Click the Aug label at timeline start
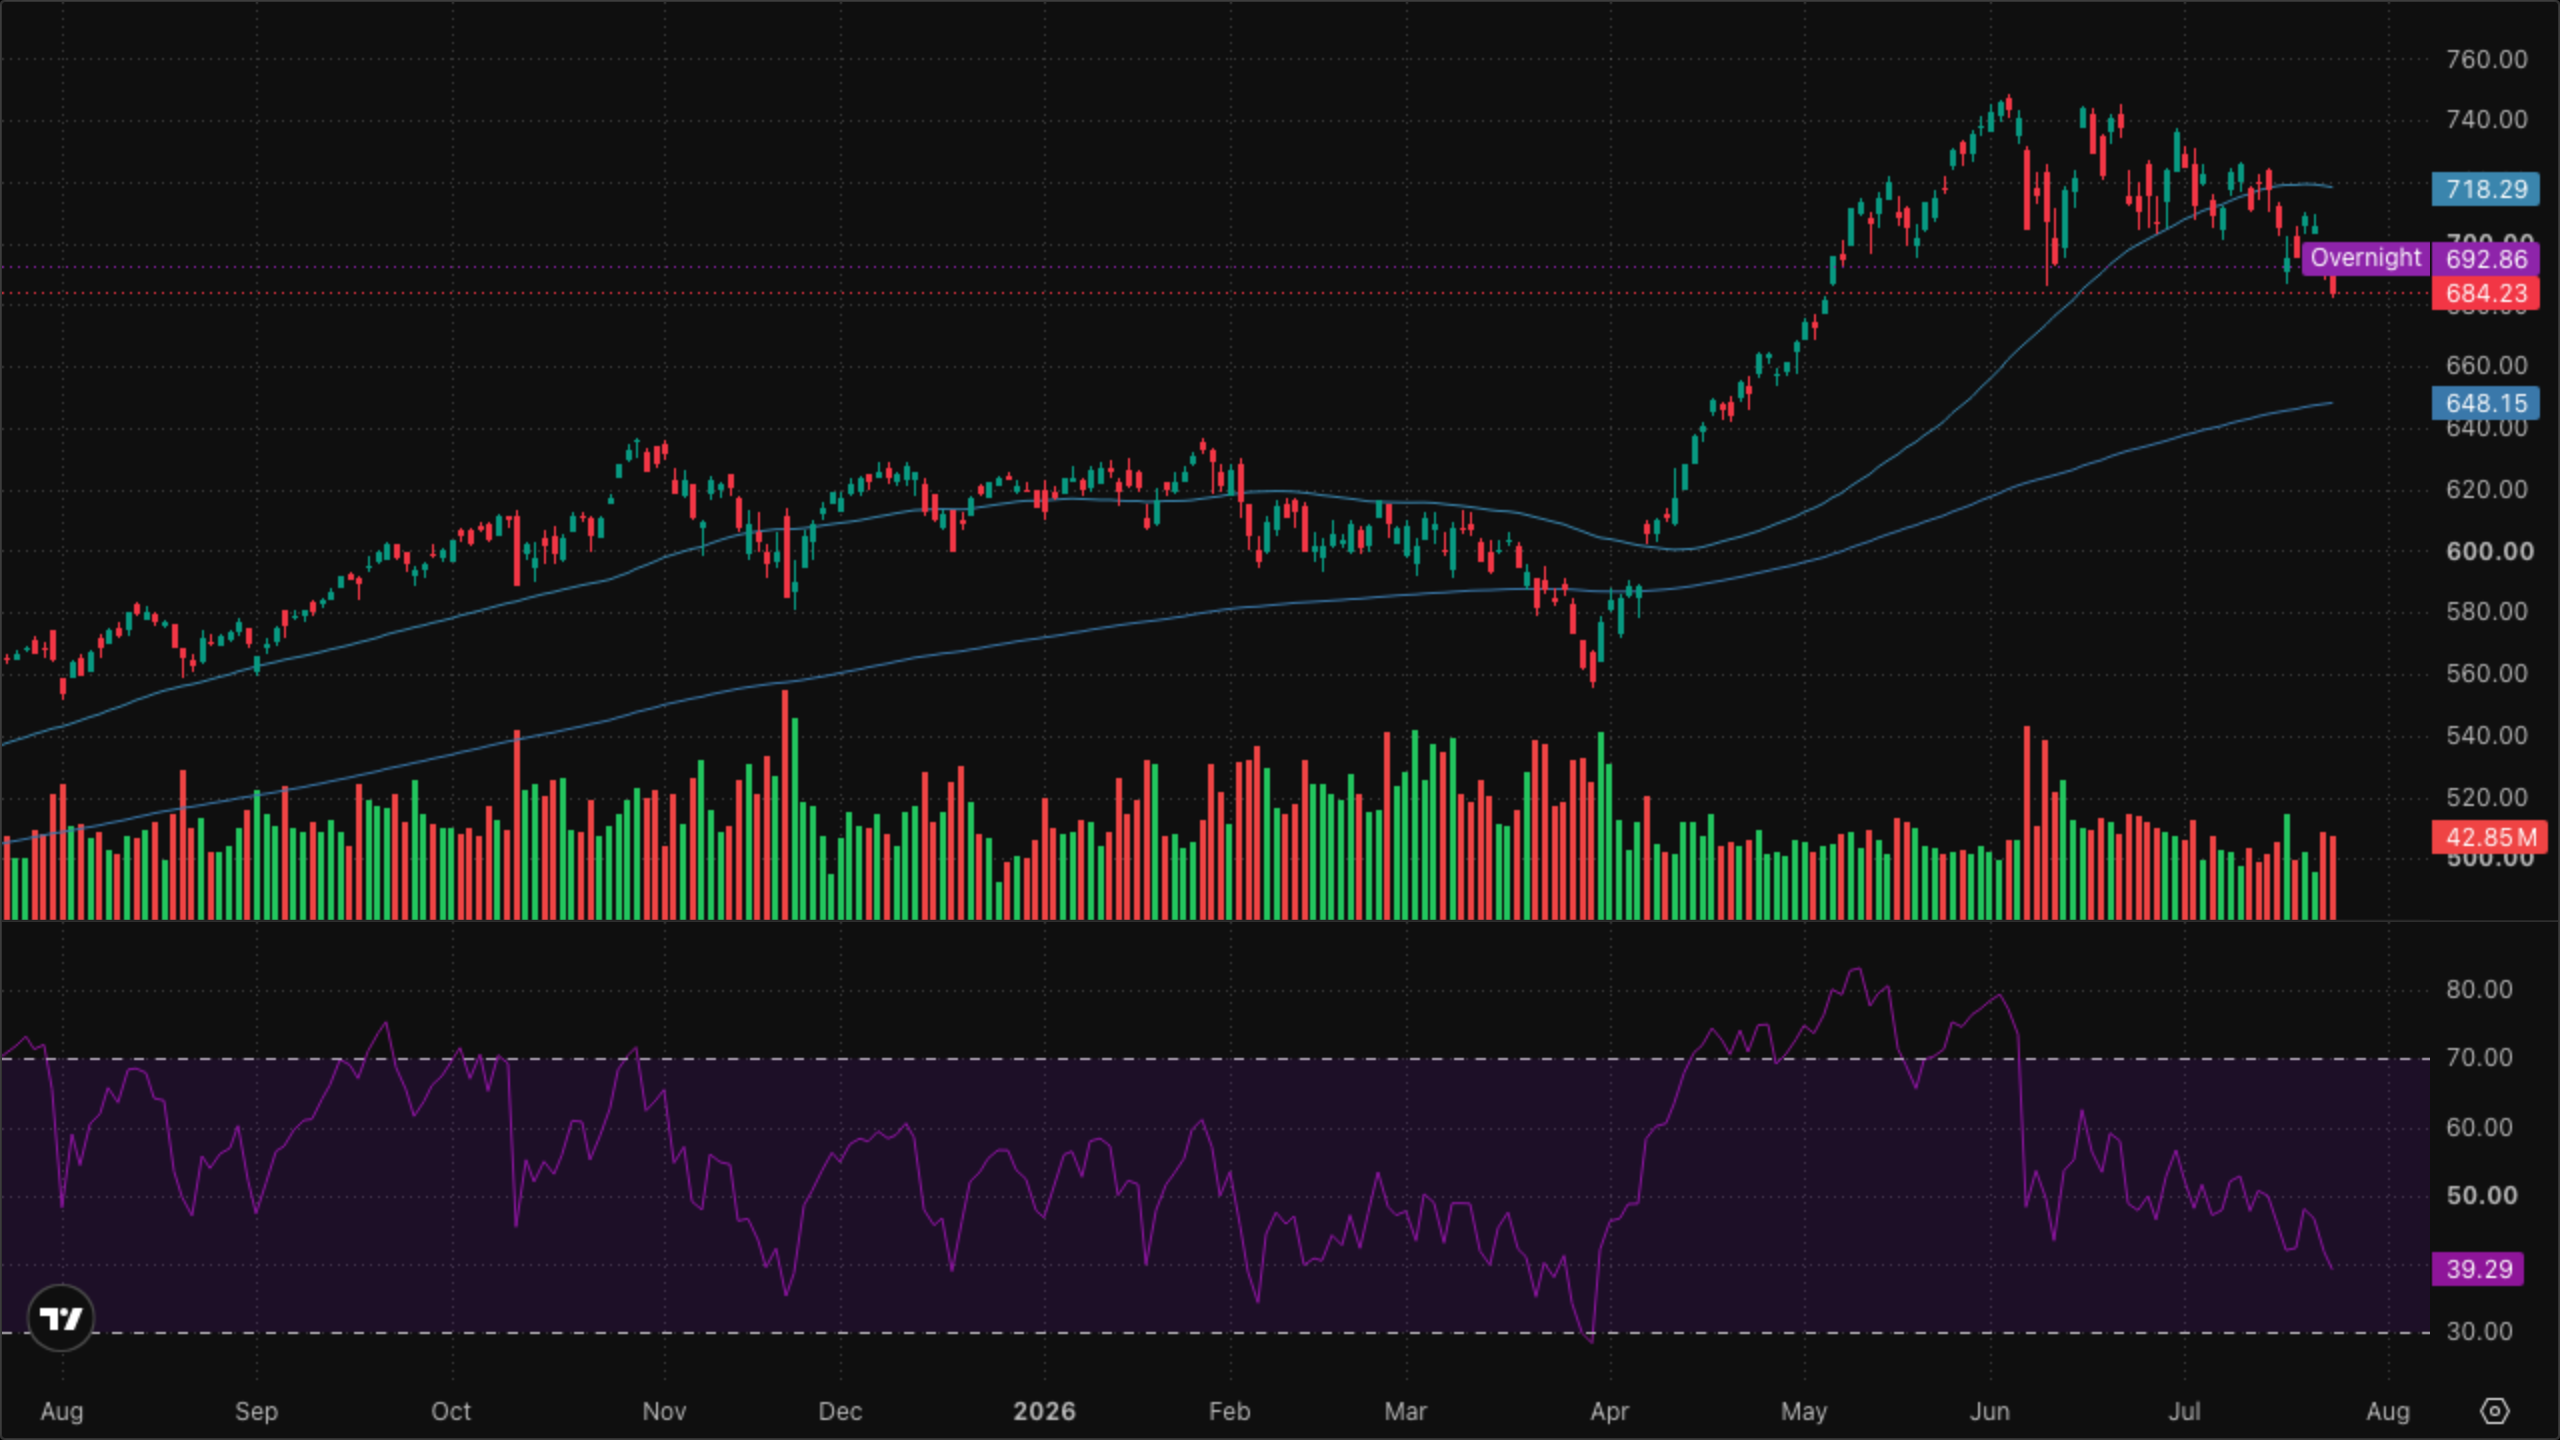The image size is (2560, 1440). (62, 1411)
